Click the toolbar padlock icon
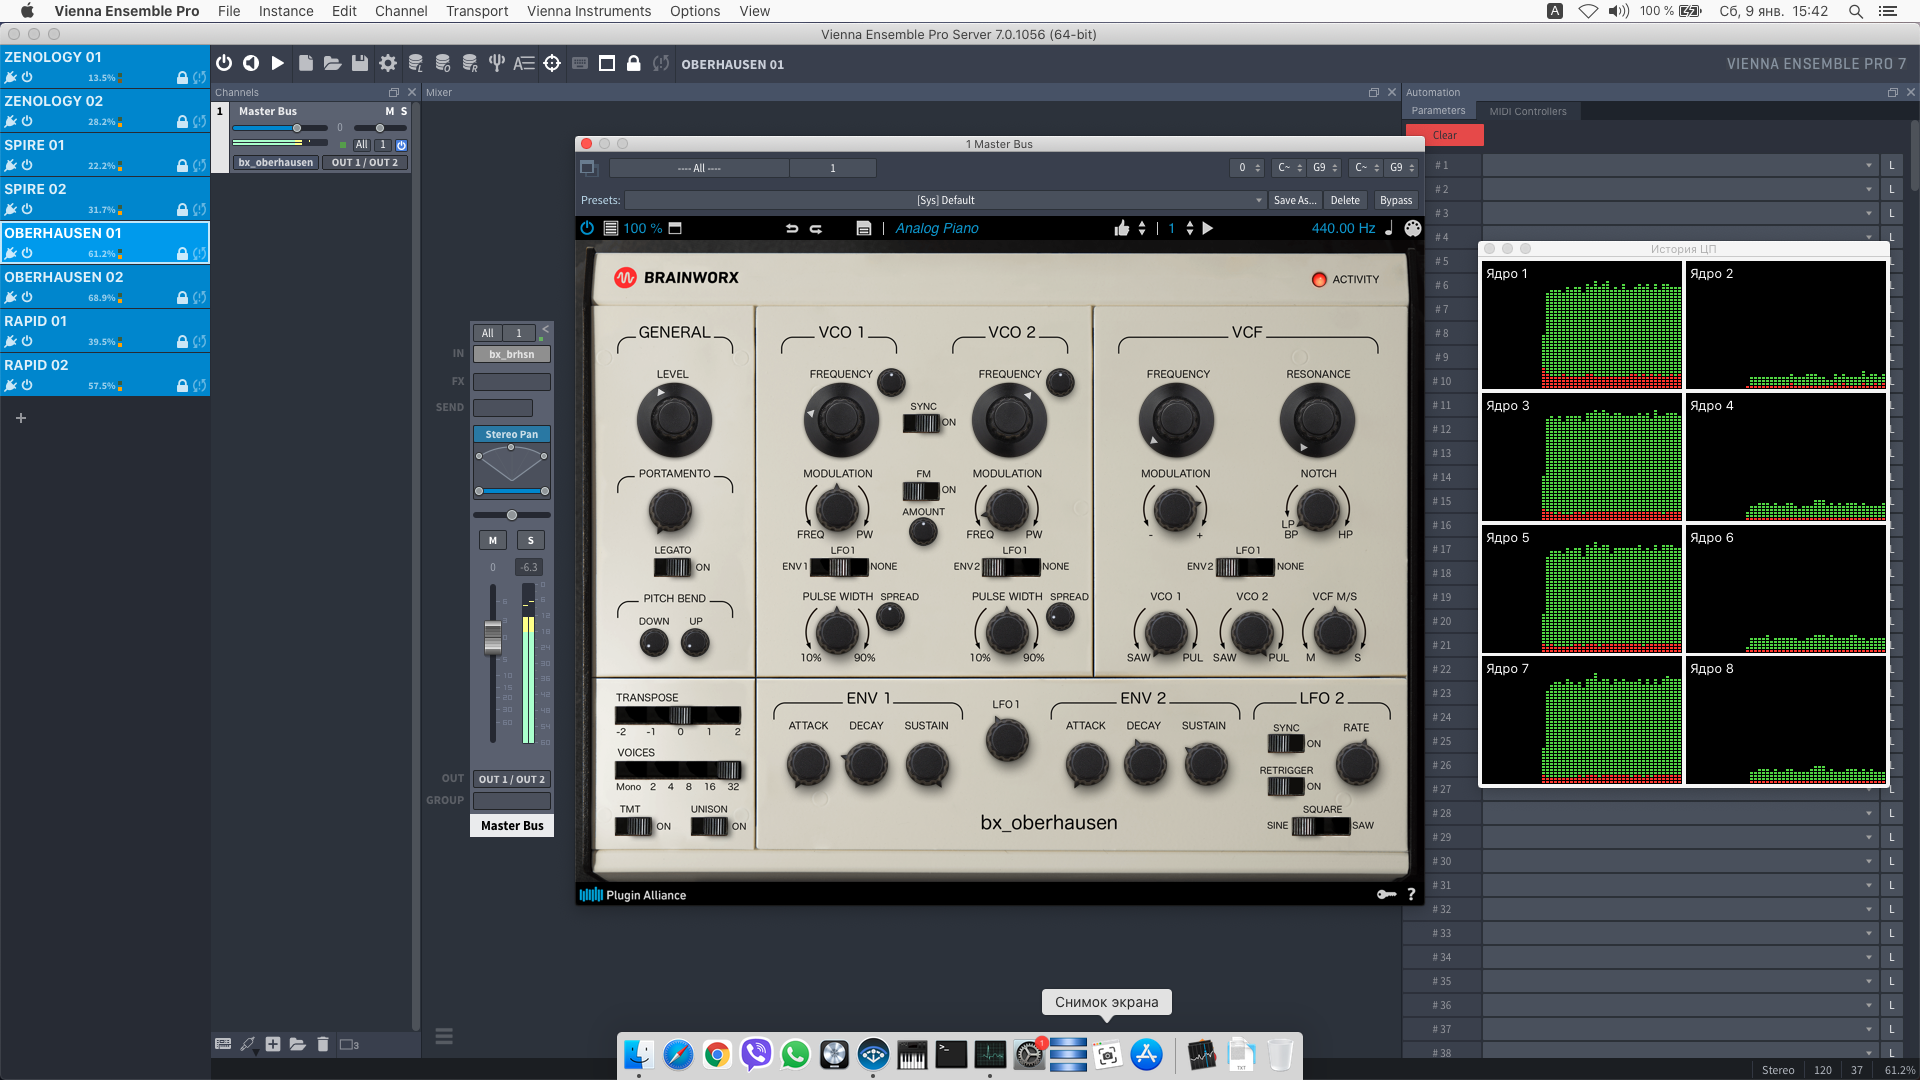The image size is (1920, 1080). [633, 63]
